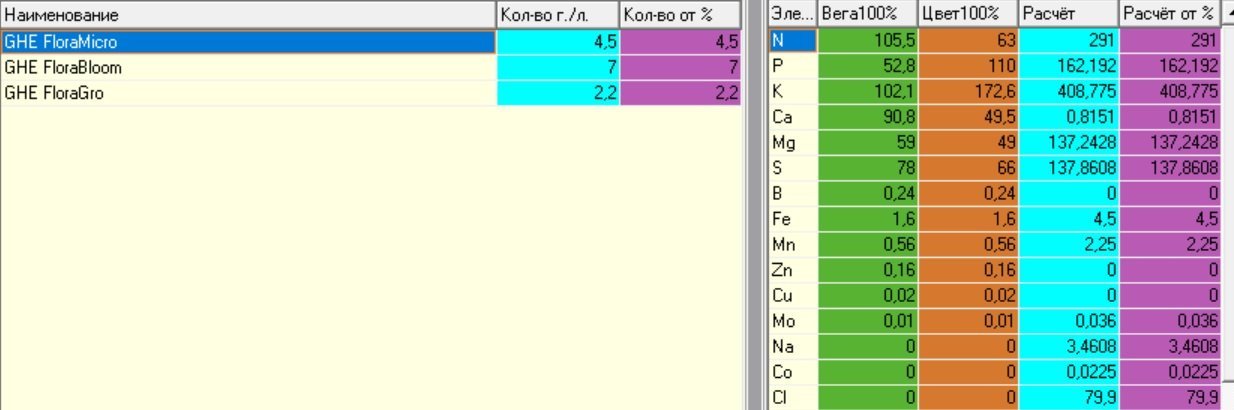Image resolution: width=1234 pixels, height=410 pixels.
Task: Select the K element cell
Action: point(792,92)
